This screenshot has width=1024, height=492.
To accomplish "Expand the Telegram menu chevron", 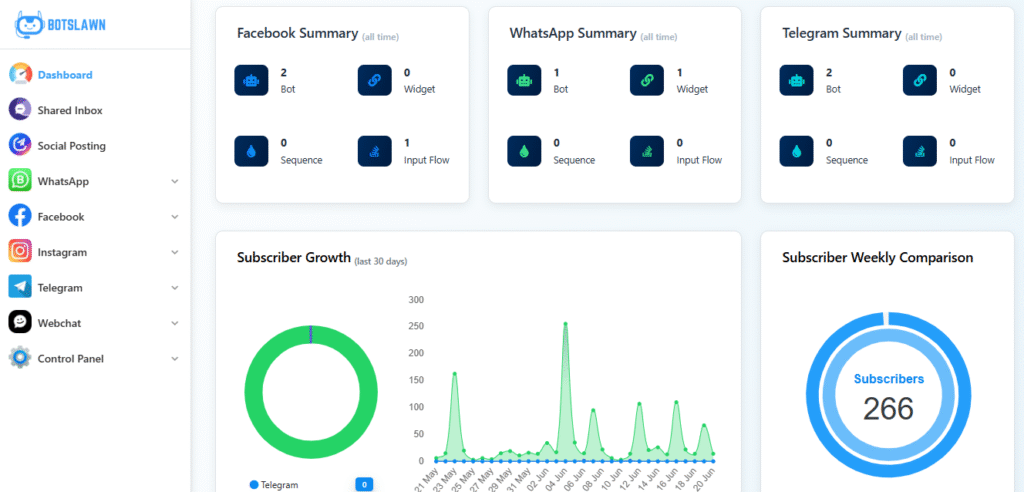I will point(175,288).
